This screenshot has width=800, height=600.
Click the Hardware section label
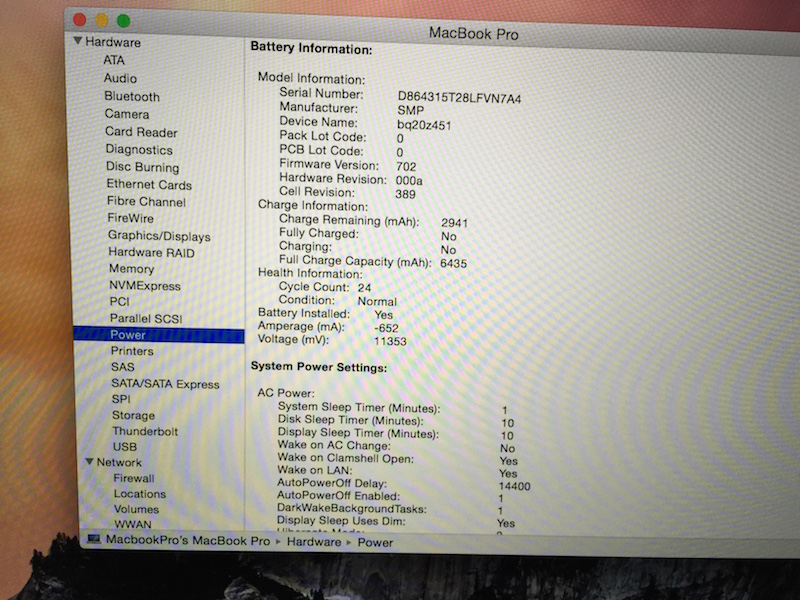click(113, 42)
